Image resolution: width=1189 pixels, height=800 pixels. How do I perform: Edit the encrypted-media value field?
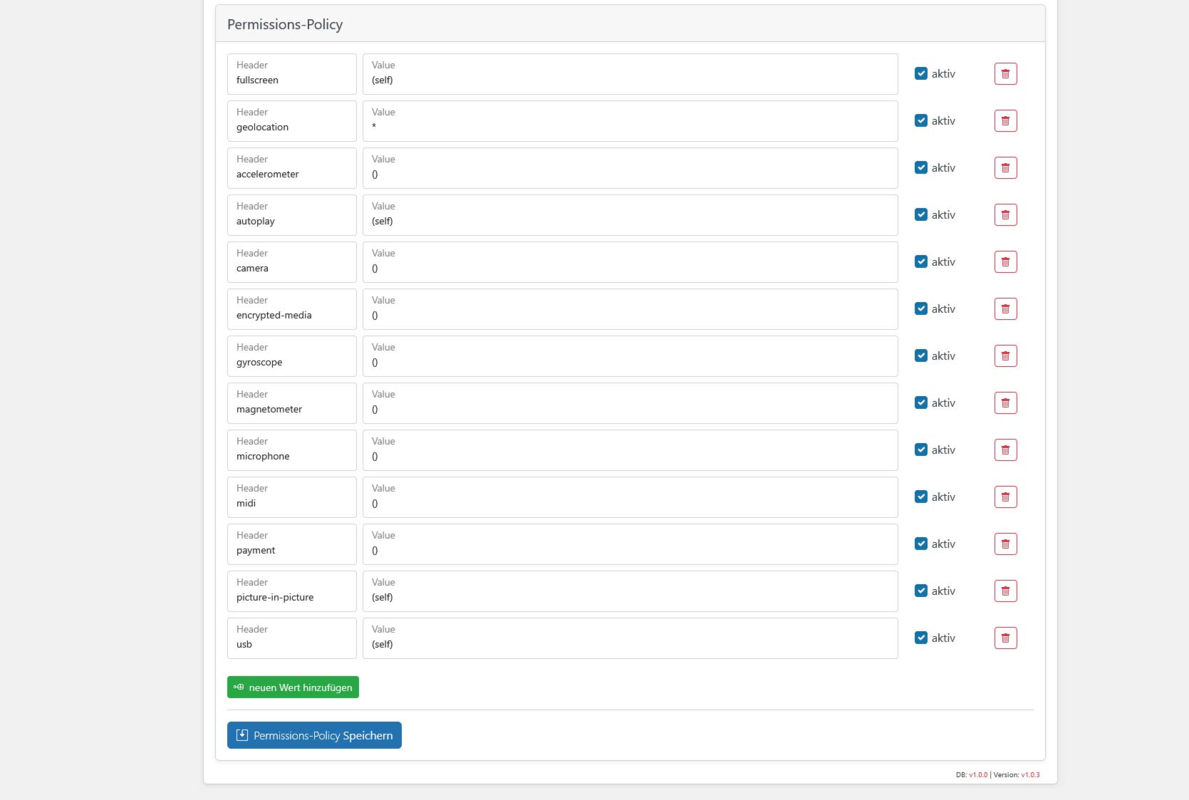(630, 309)
